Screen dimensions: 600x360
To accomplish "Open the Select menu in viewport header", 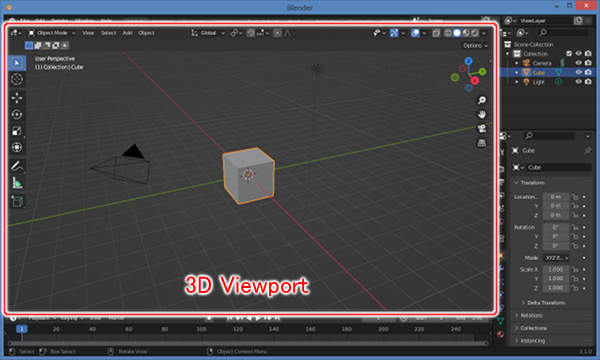I will point(108,33).
